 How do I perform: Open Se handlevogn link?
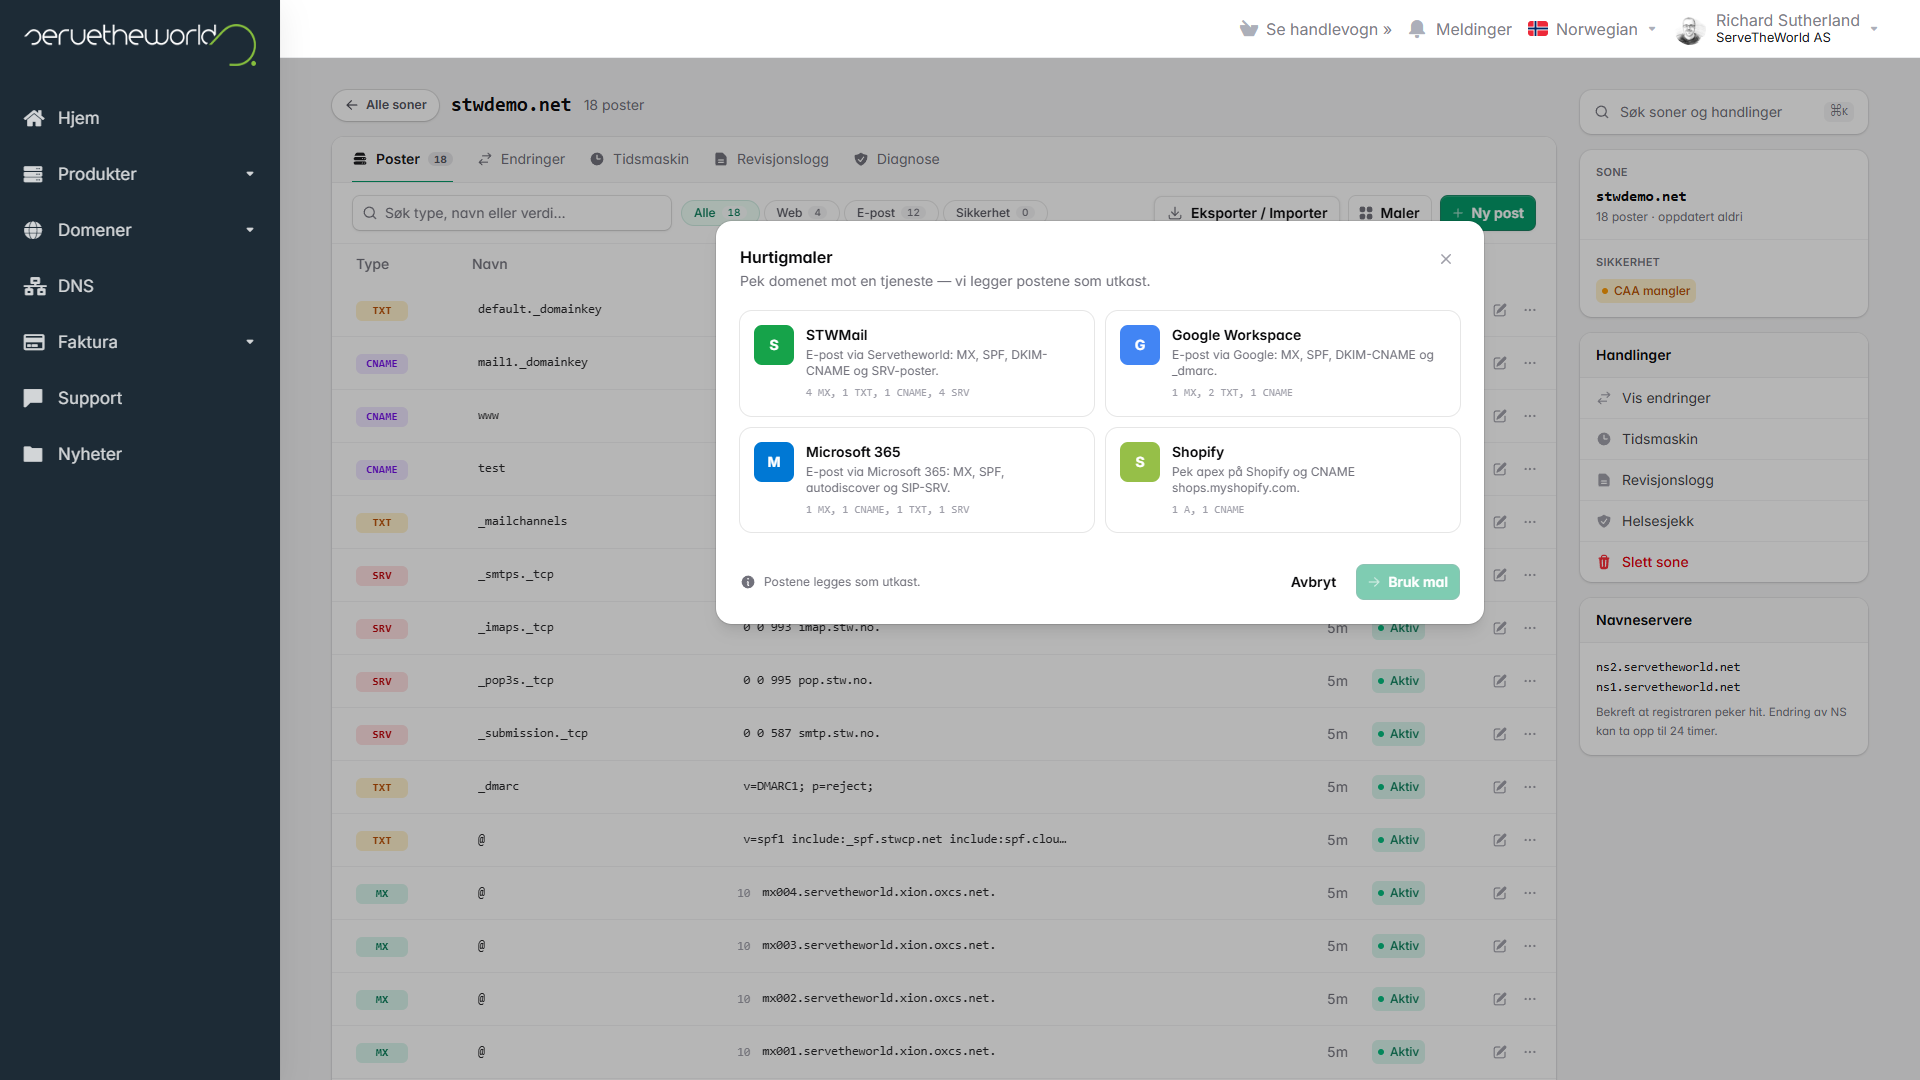pyautogui.click(x=1328, y=29)
